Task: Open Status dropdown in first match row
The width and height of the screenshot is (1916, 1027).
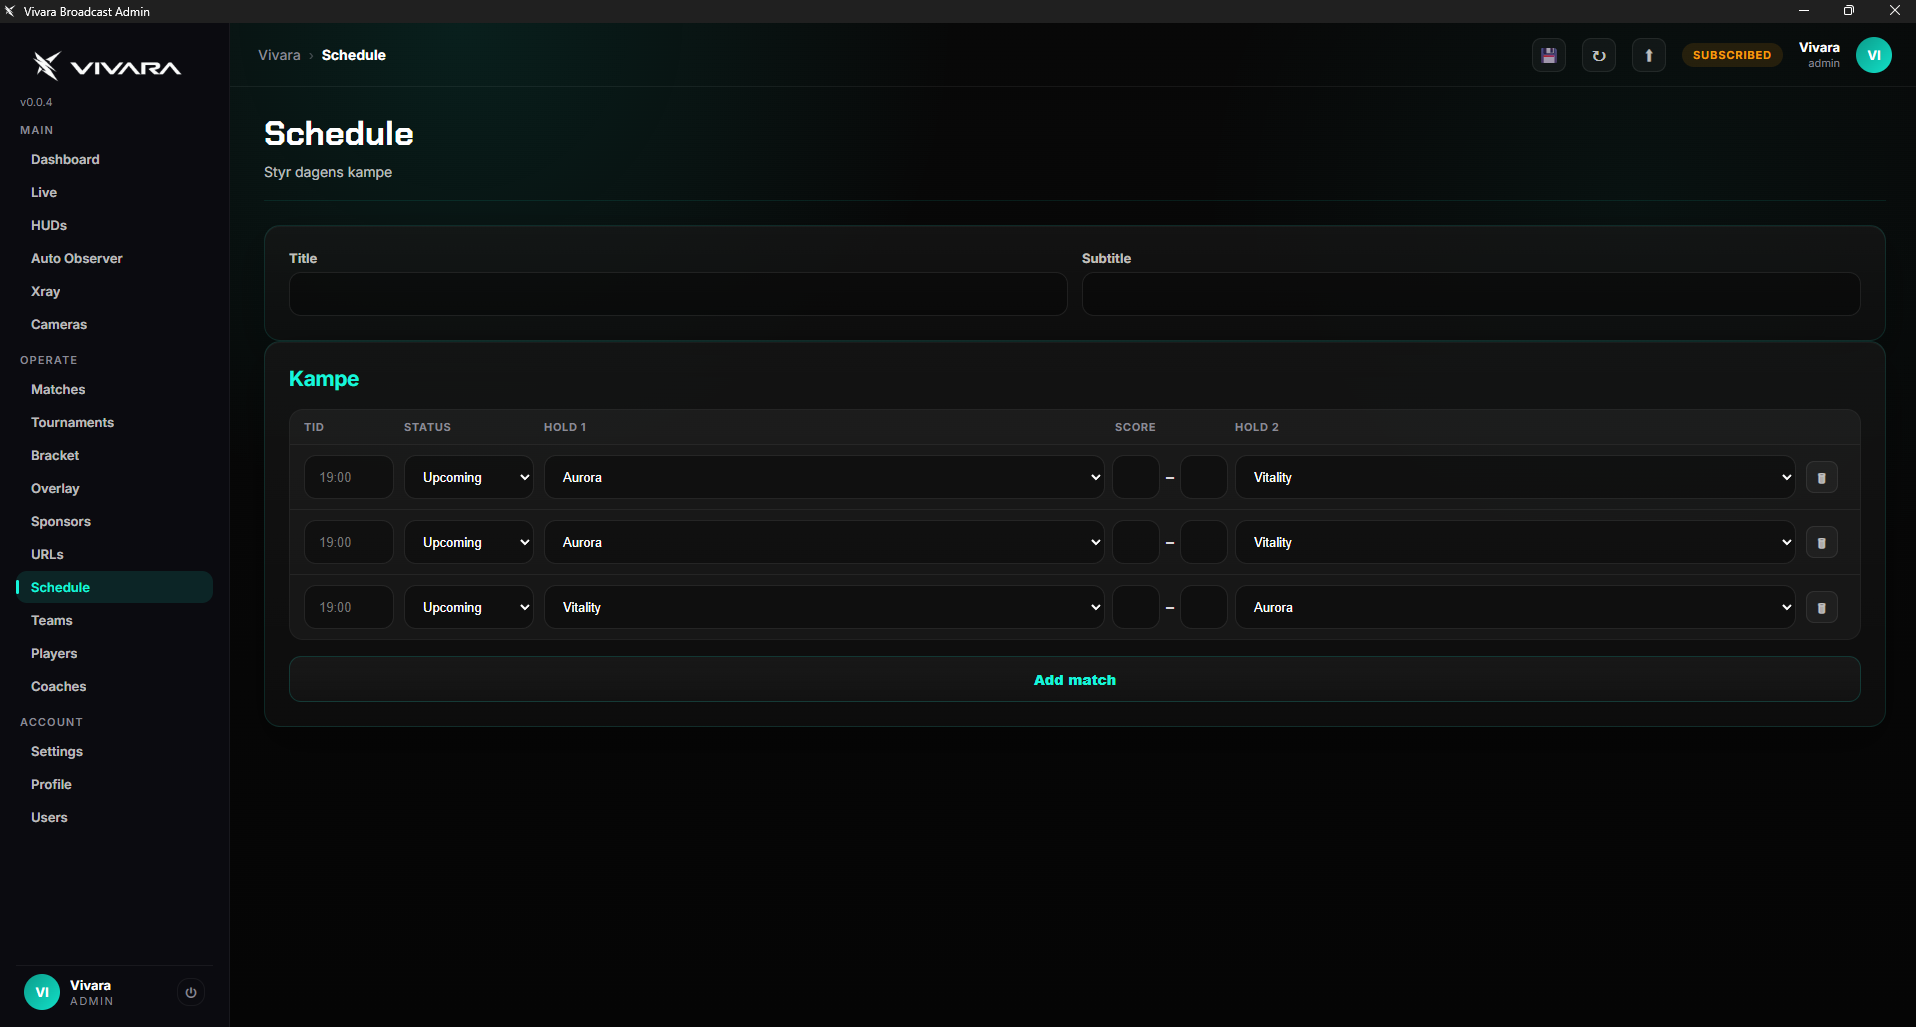Action: [469, 477]
